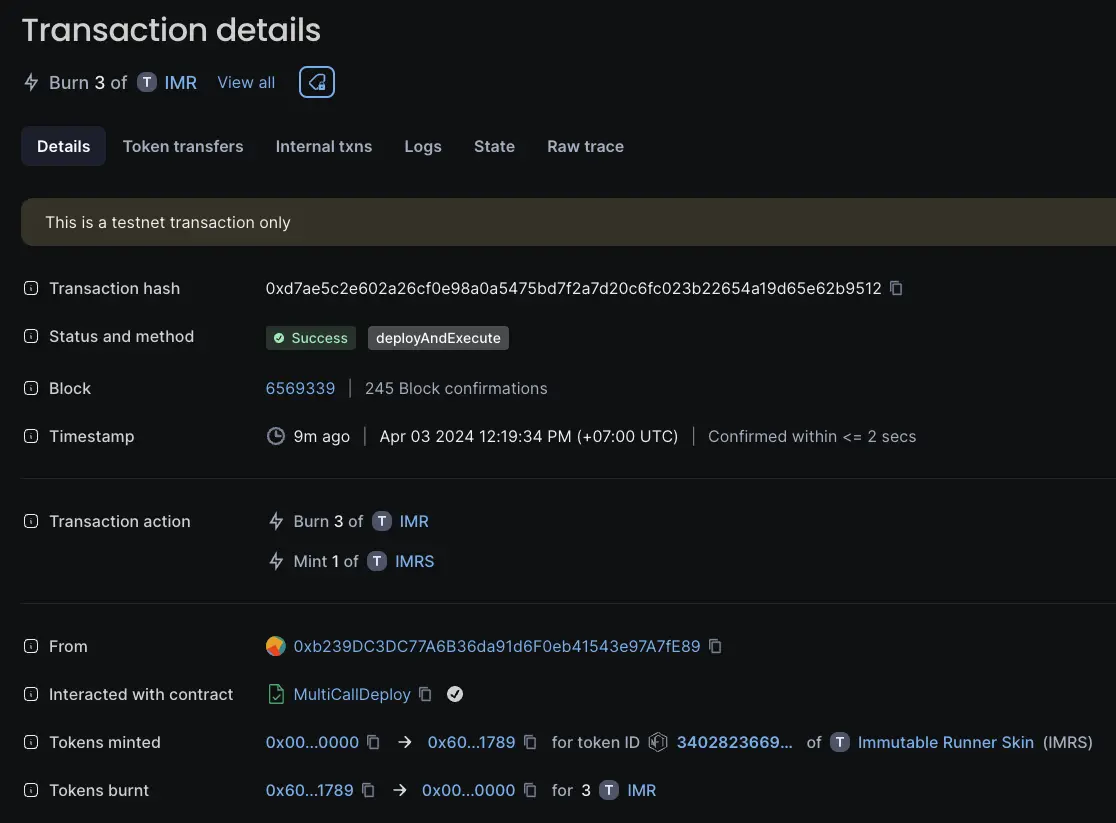This screenshot has width=1116, height=823.
Task: Open block 6569339
Action: point(300,388)
